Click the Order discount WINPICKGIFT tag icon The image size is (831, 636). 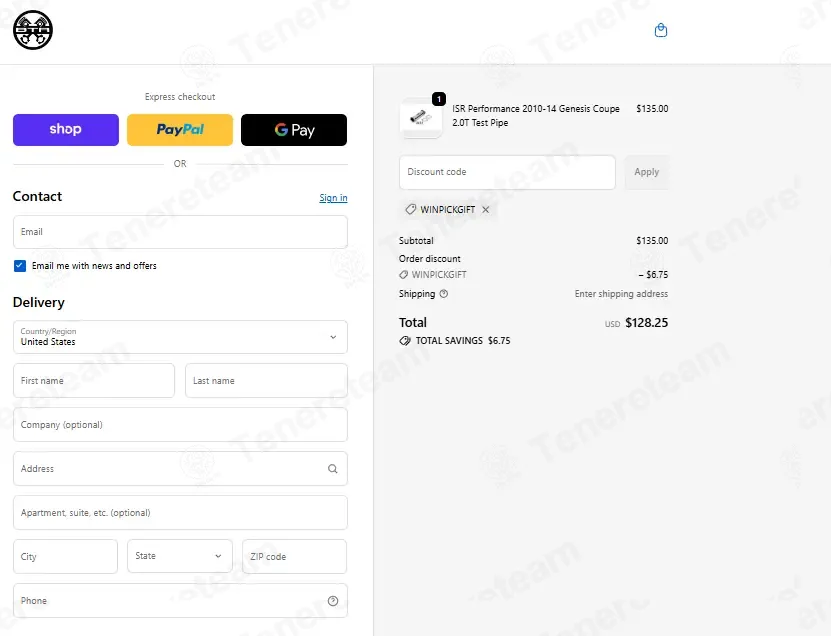(403, 275)
